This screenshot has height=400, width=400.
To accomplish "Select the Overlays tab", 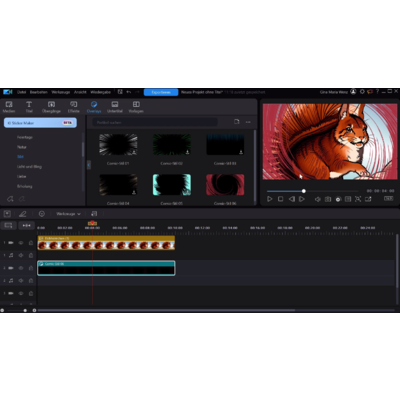I will pos(94,107).
